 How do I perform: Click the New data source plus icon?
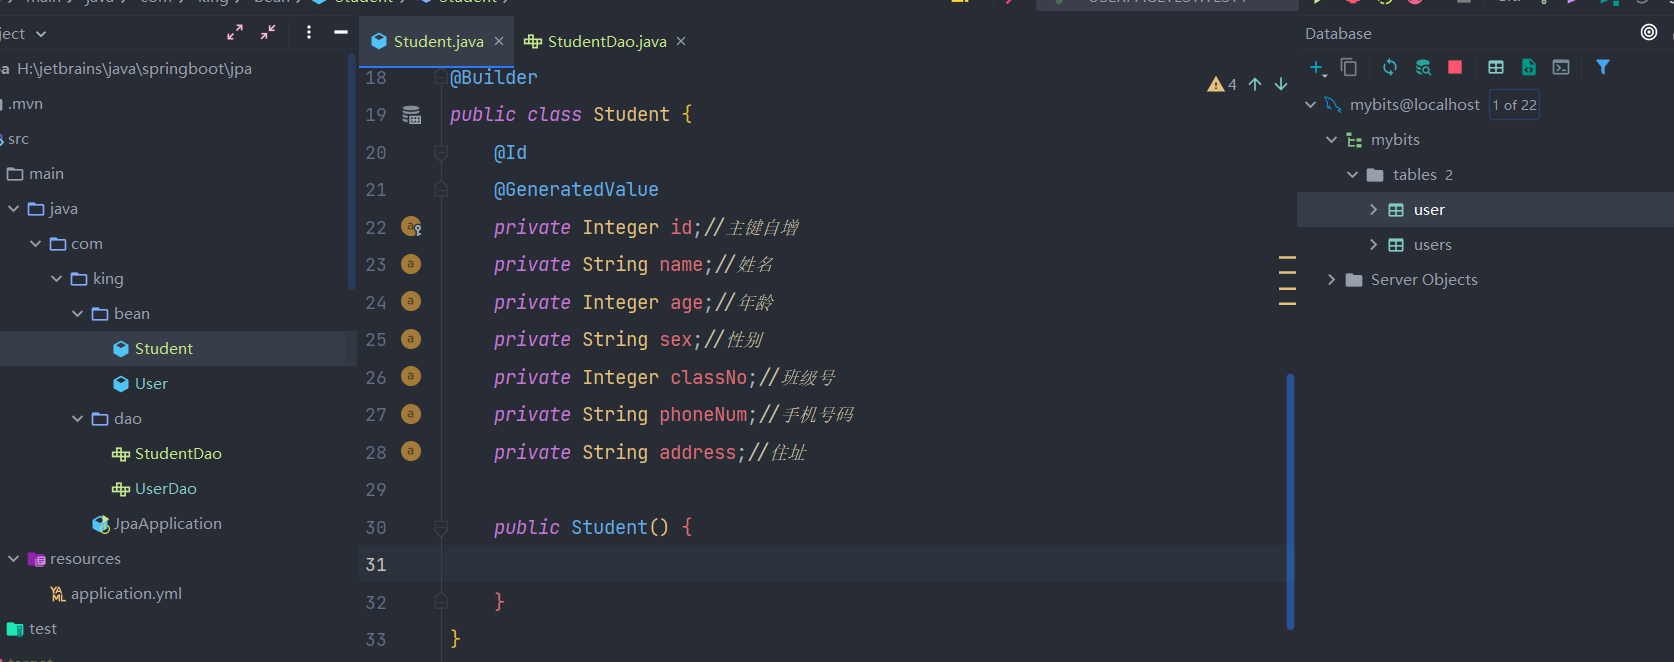1317,67
